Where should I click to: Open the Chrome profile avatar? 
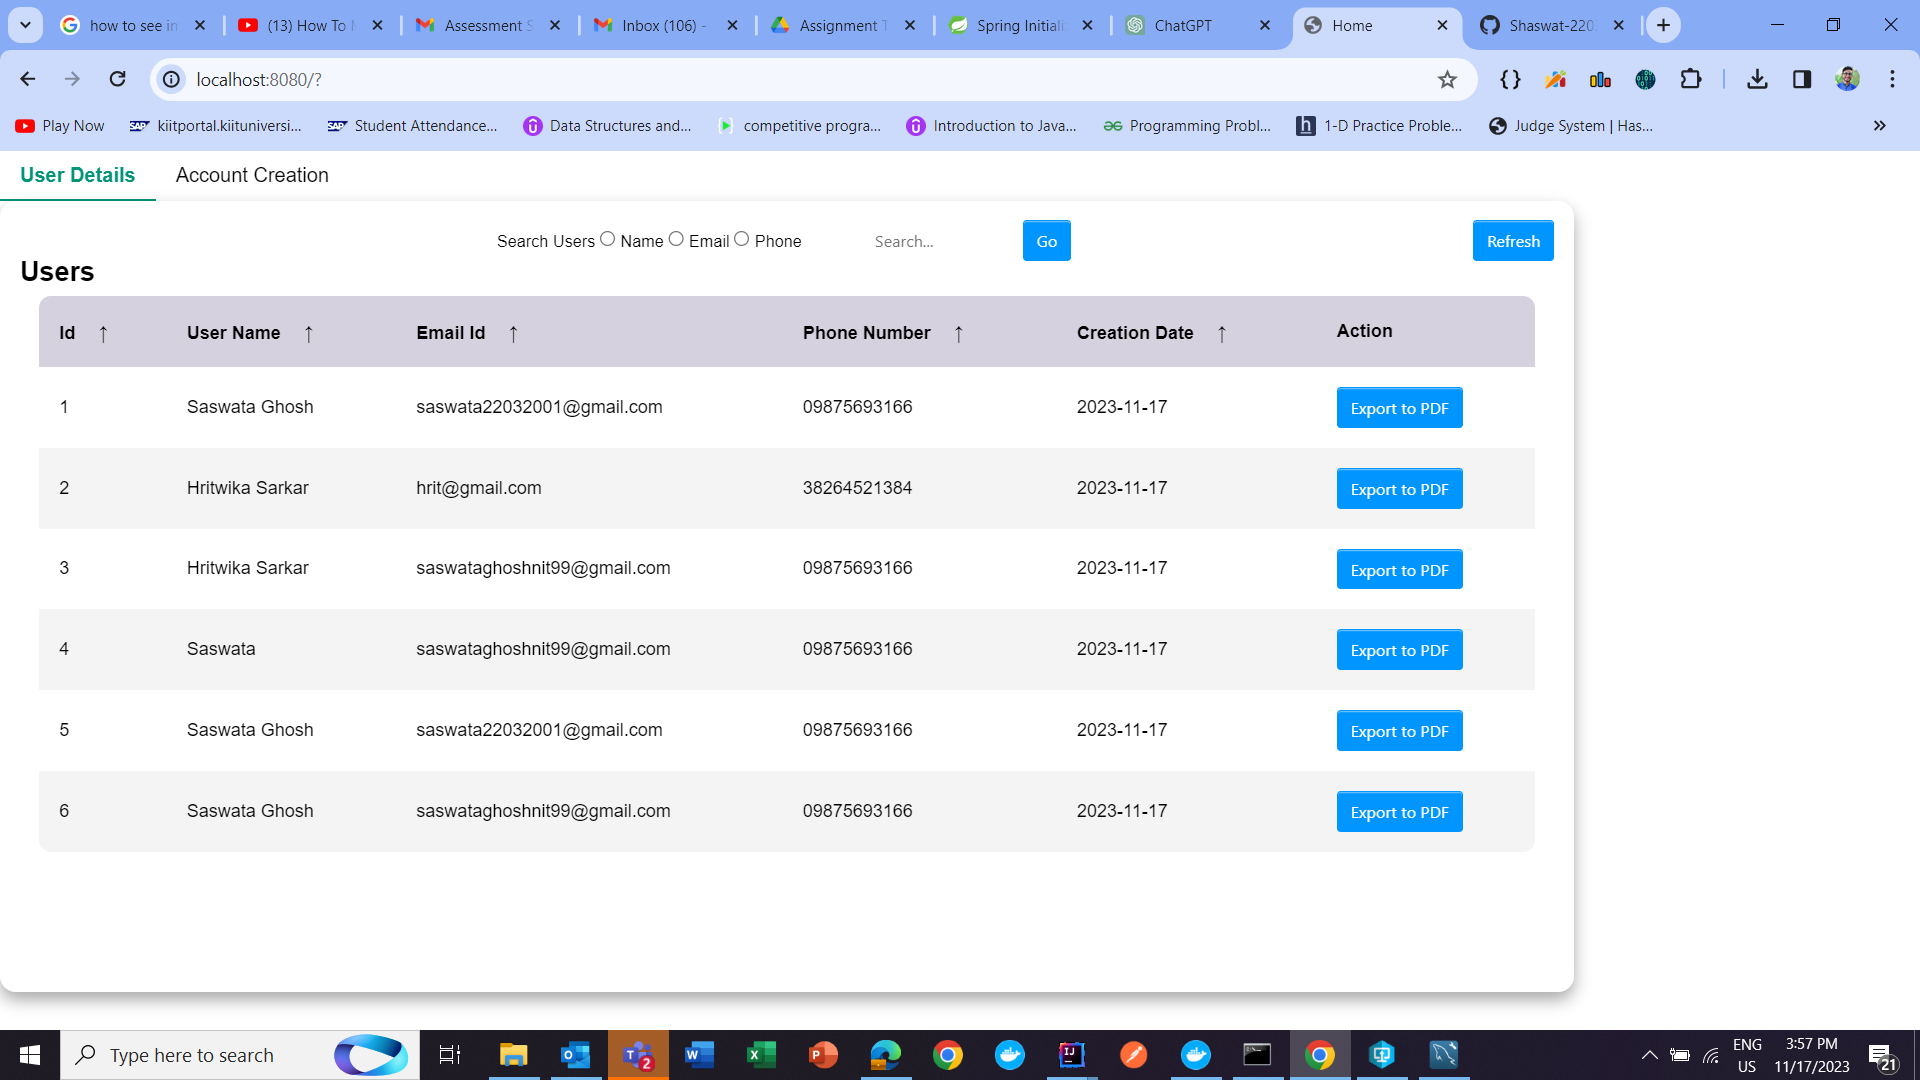click(1848, 79)
